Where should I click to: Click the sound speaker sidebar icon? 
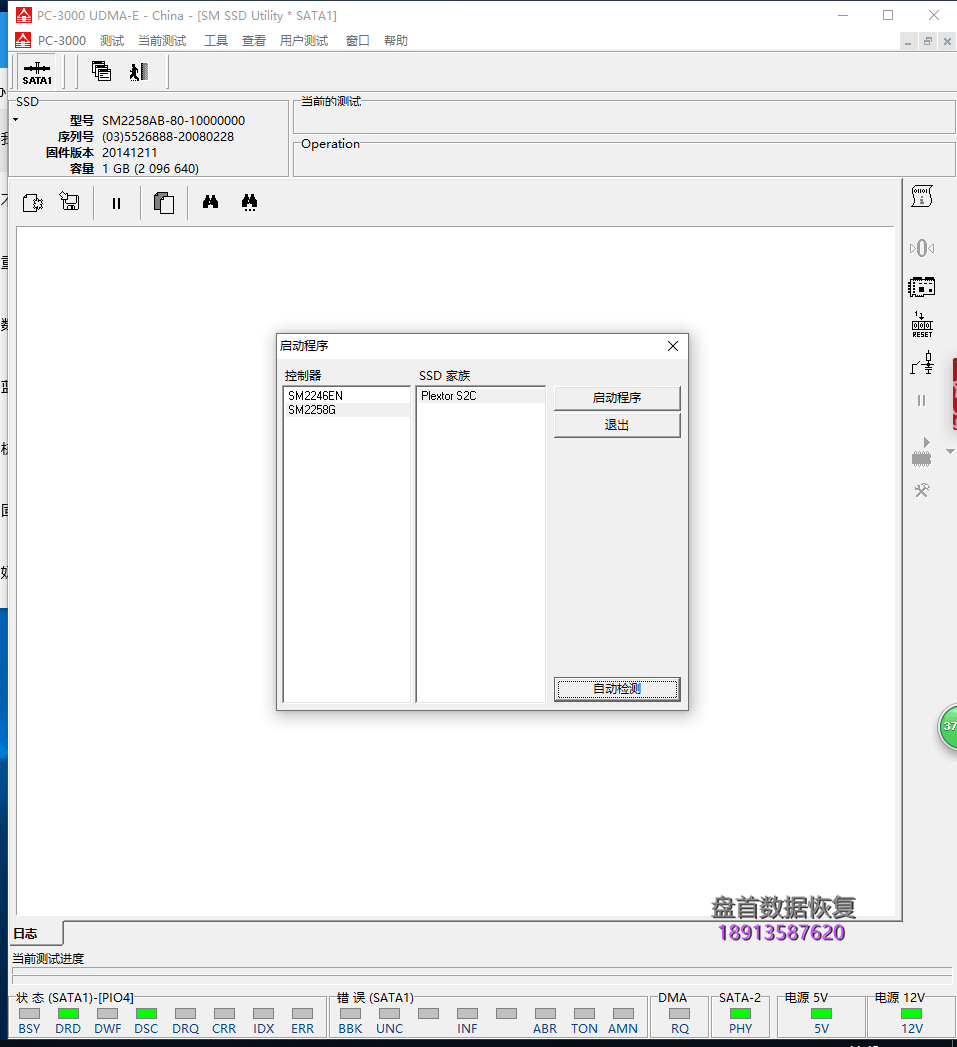[922, 248]
